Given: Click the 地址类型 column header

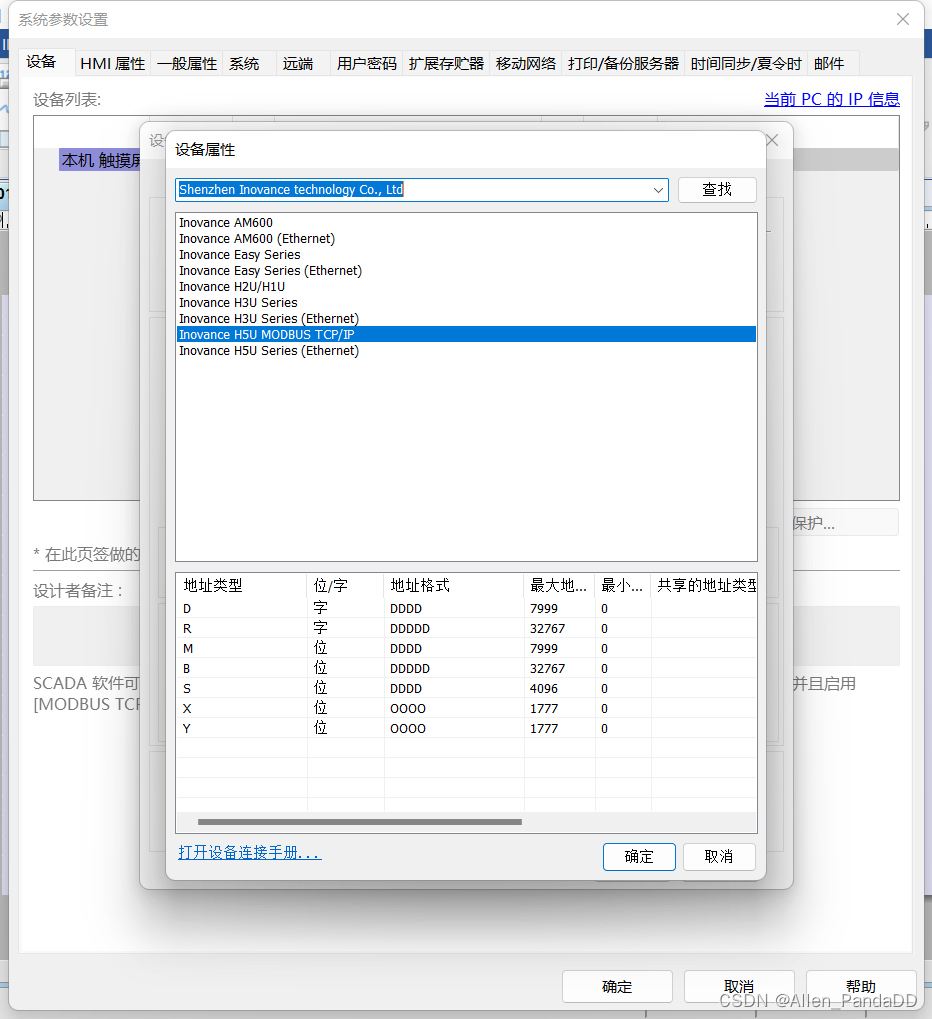Looking at the screenshot, I should pyautogui.click(x=241, y=586).
